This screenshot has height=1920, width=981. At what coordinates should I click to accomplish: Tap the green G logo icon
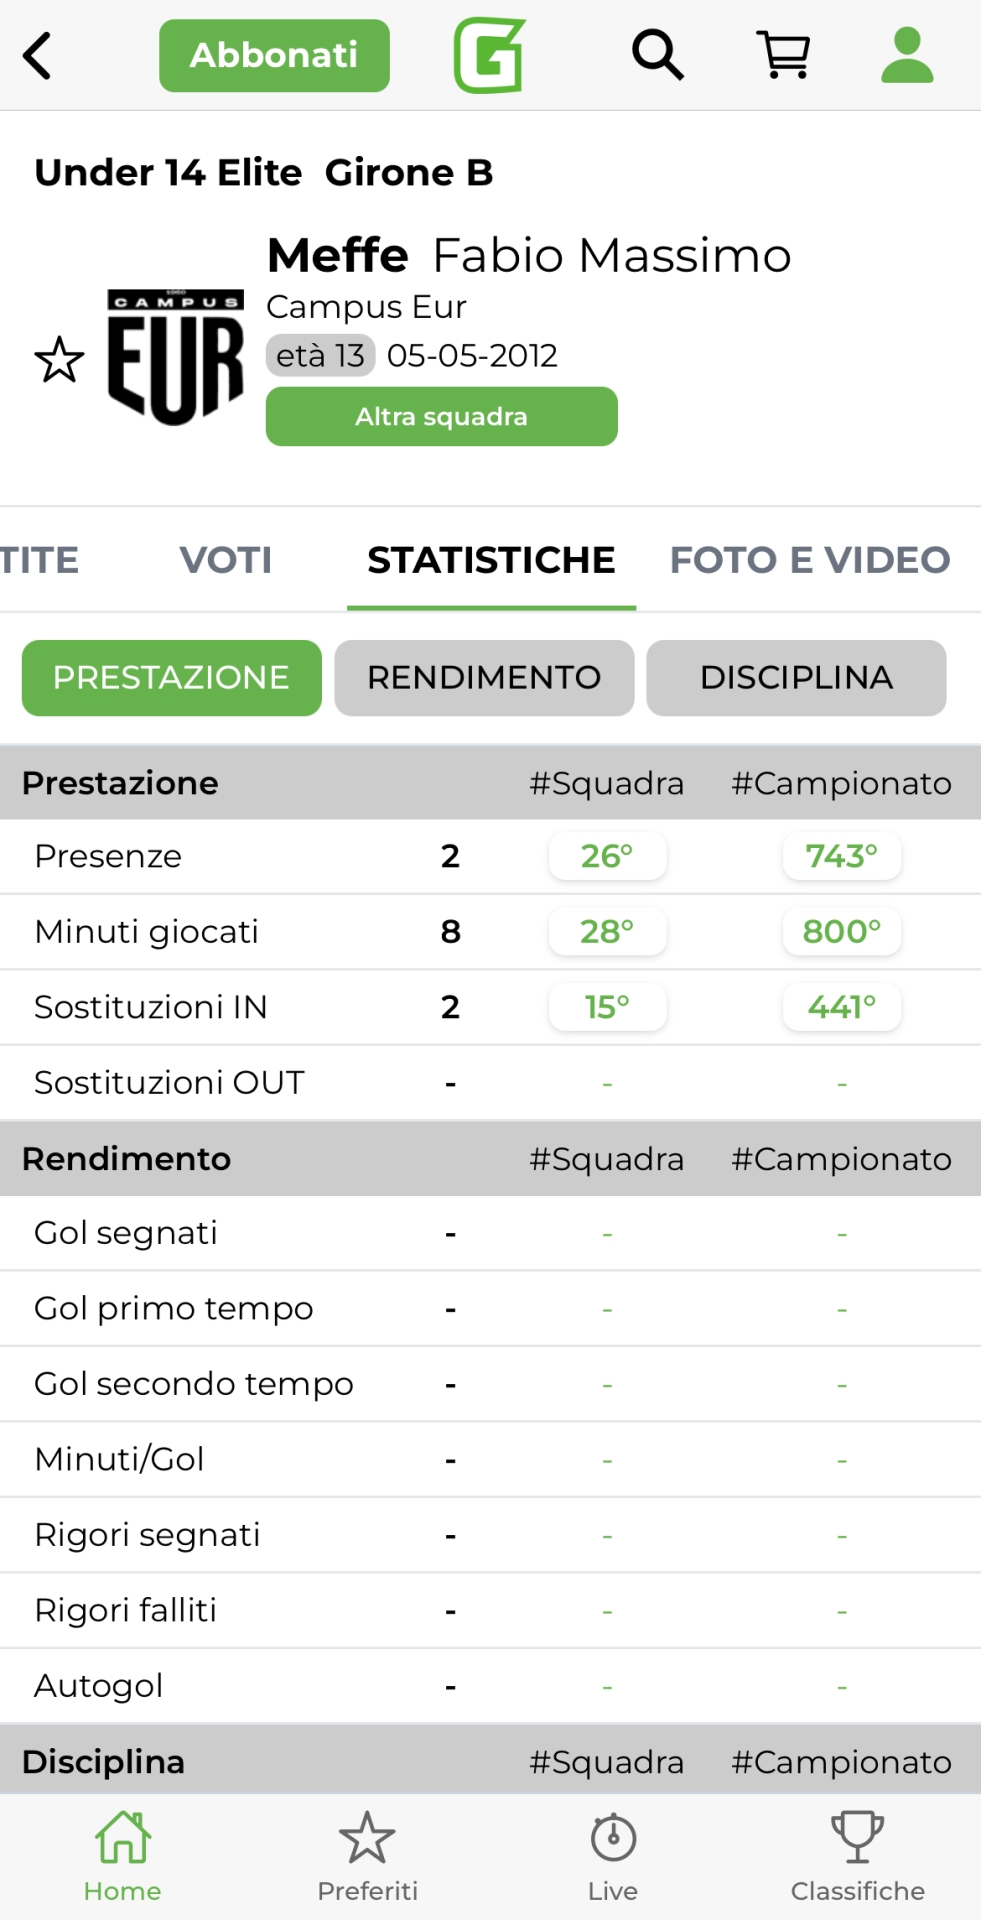click(490, 56)
